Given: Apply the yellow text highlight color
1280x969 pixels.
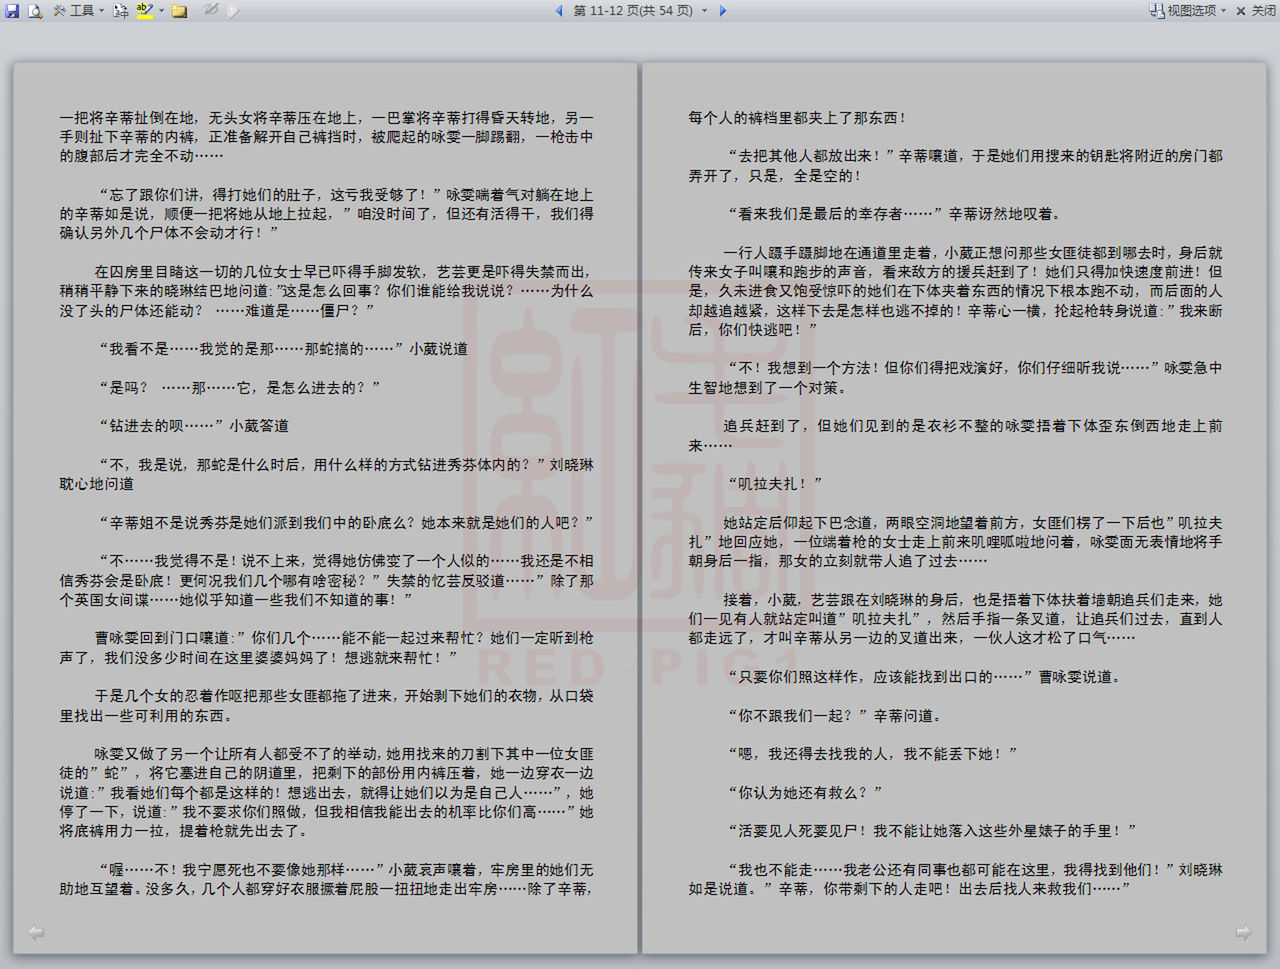Looking at the screenshot, I should [x=145, y=11].
